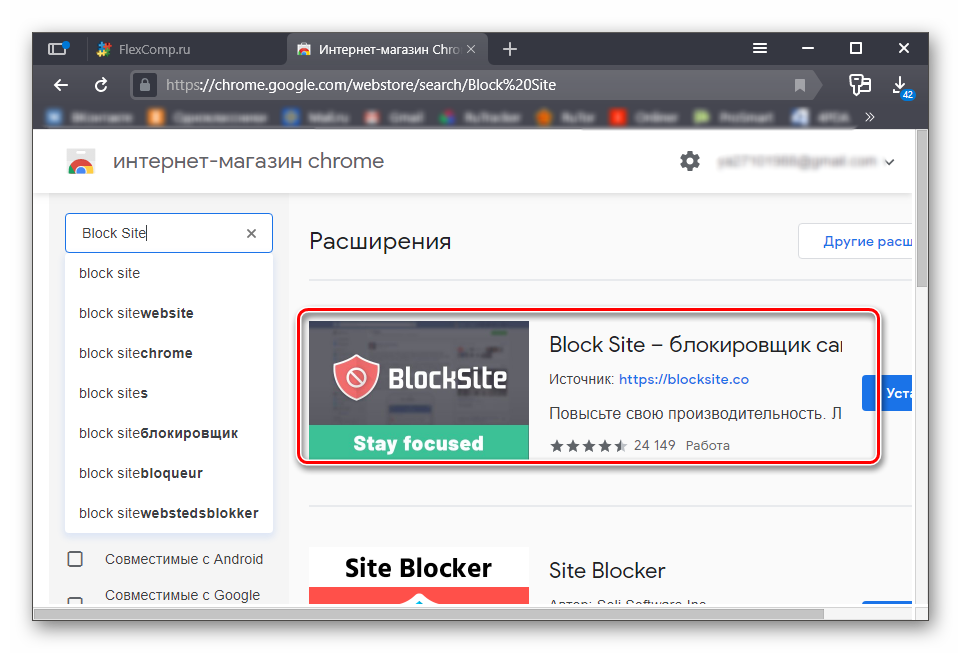Open the browser hamburger menu

pos(760,48)
